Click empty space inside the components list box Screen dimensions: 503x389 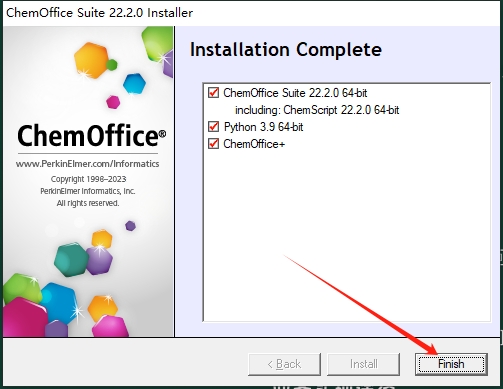(347, 233)
